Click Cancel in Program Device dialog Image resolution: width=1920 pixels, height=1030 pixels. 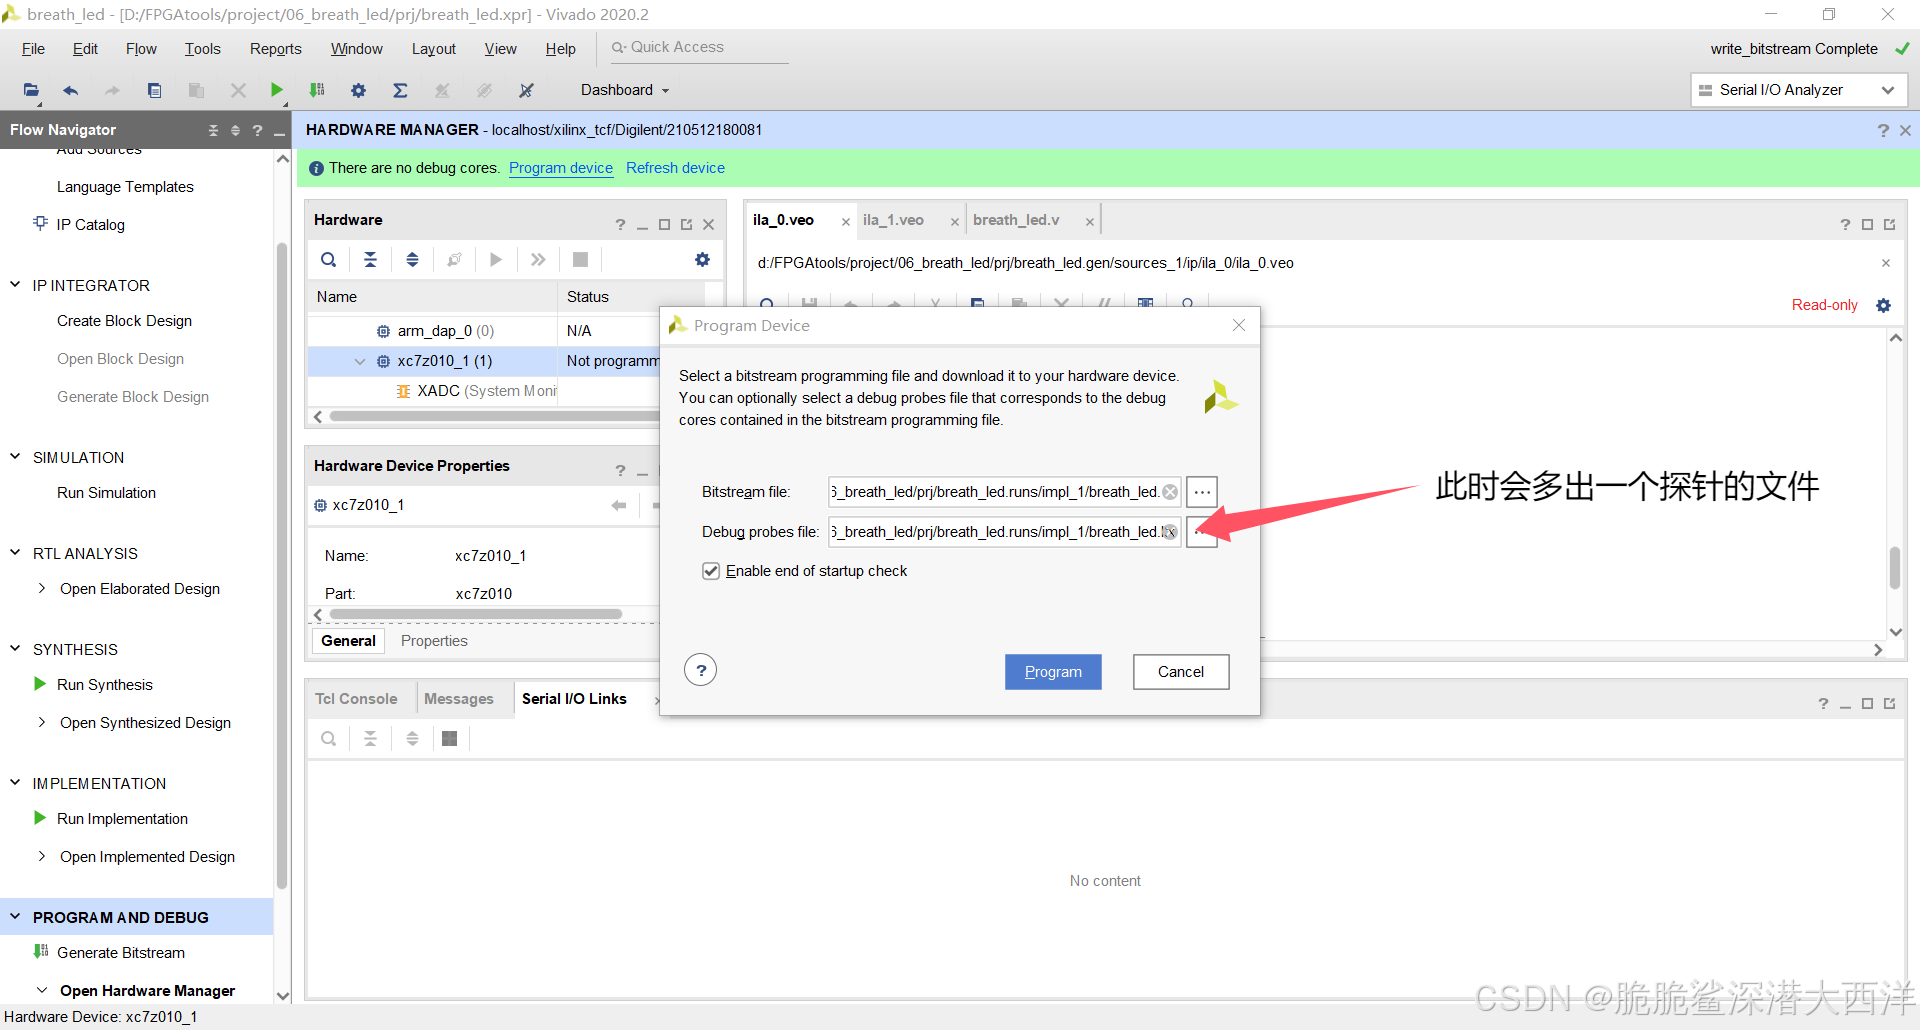click(x=1181, y=672)
